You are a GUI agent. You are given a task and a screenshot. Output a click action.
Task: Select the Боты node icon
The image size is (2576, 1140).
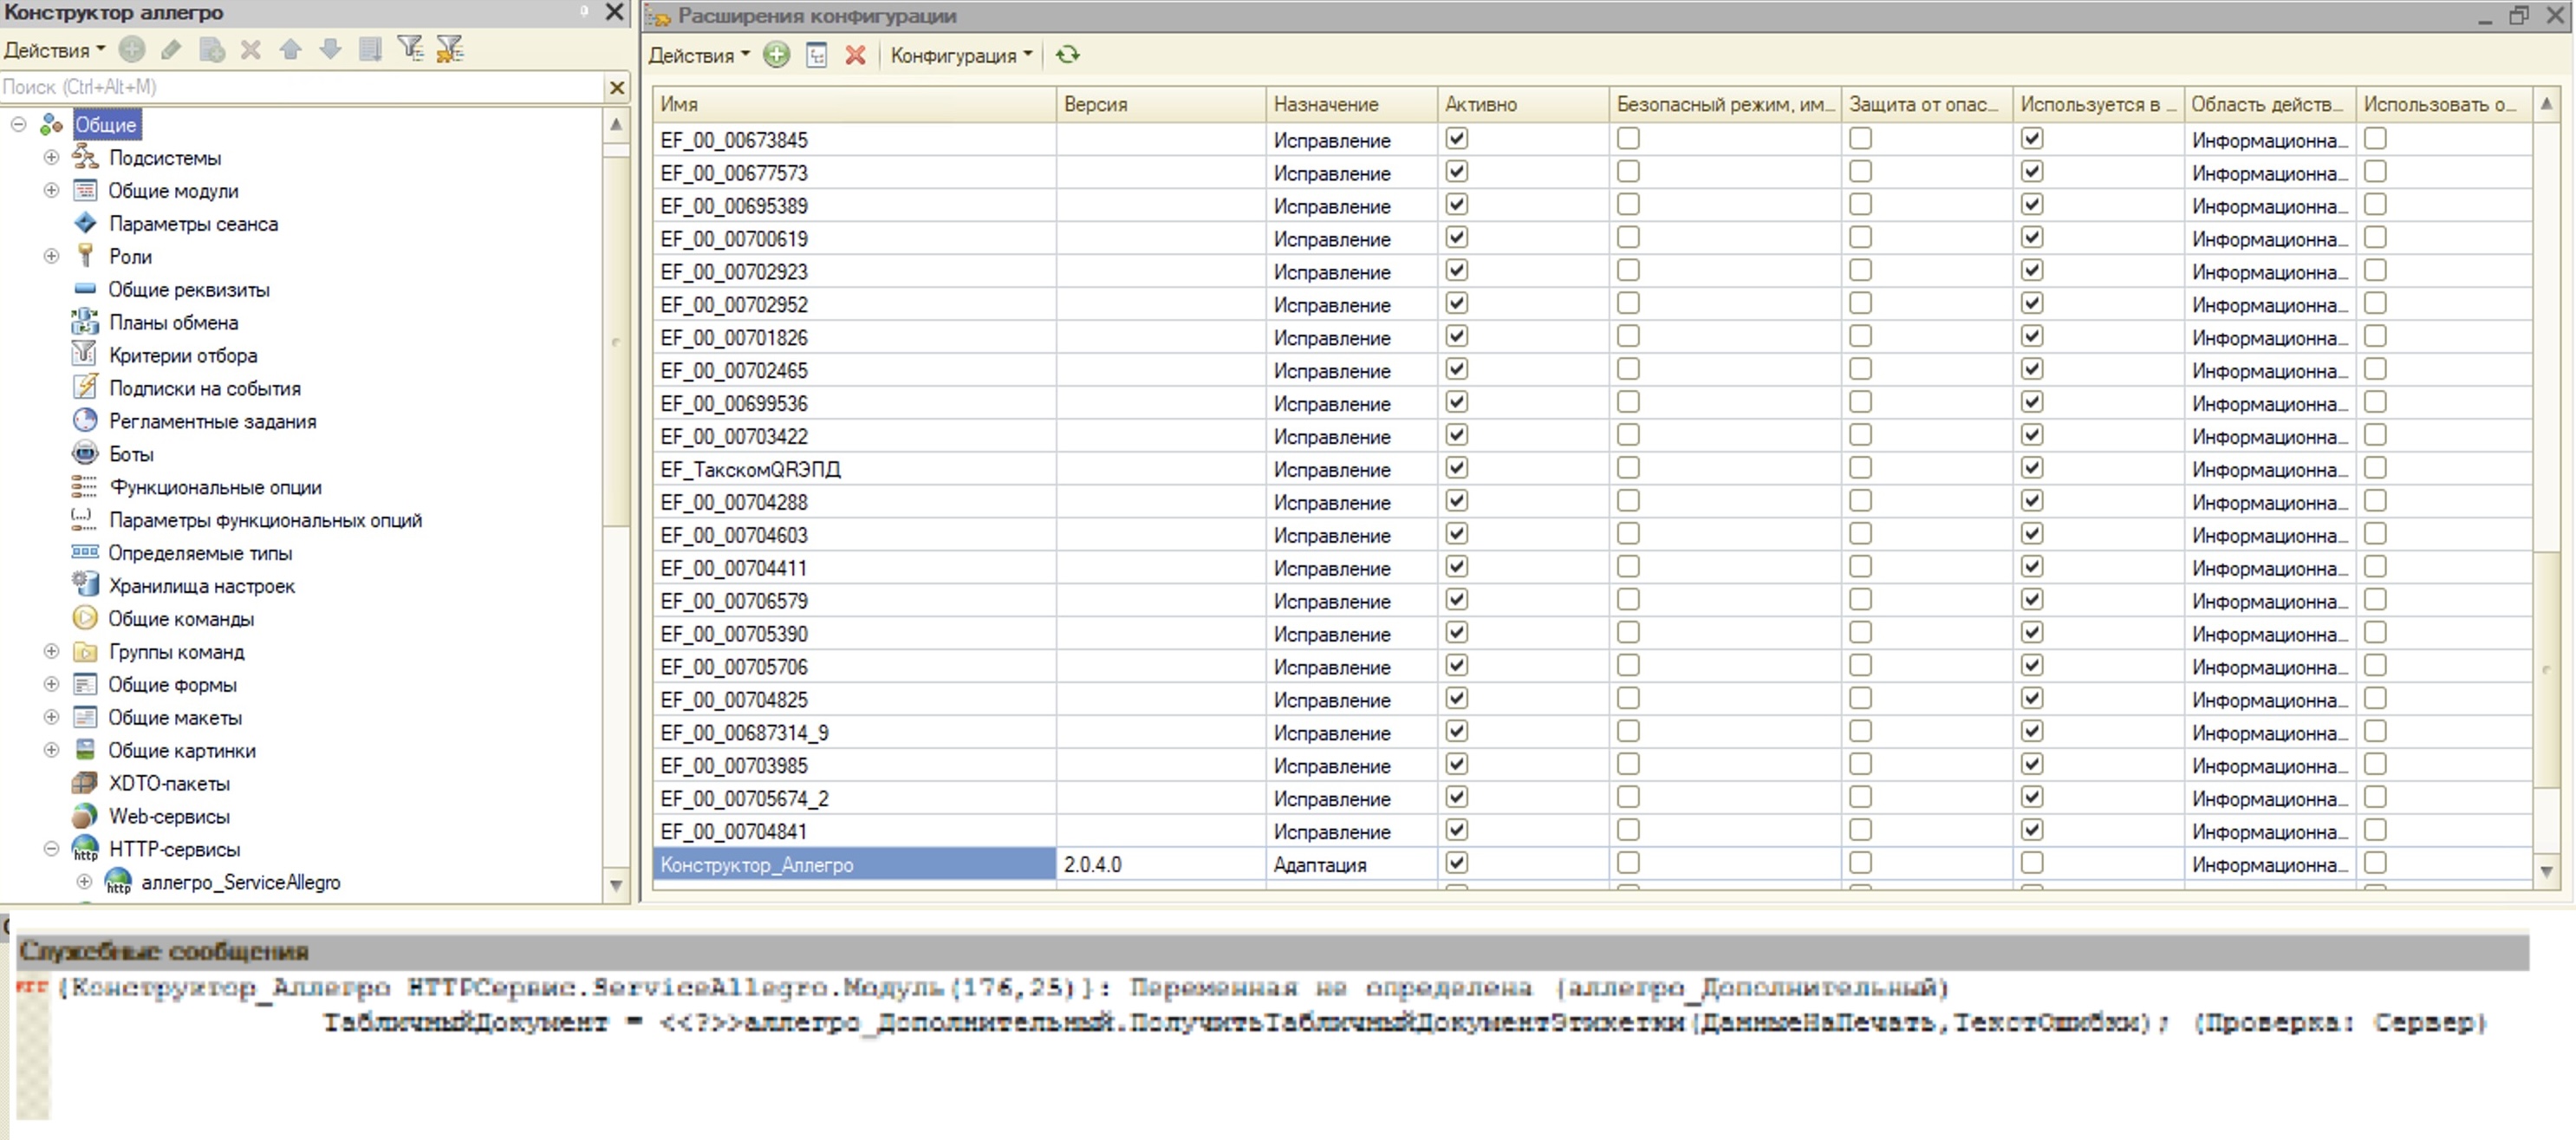click(85, 453)
